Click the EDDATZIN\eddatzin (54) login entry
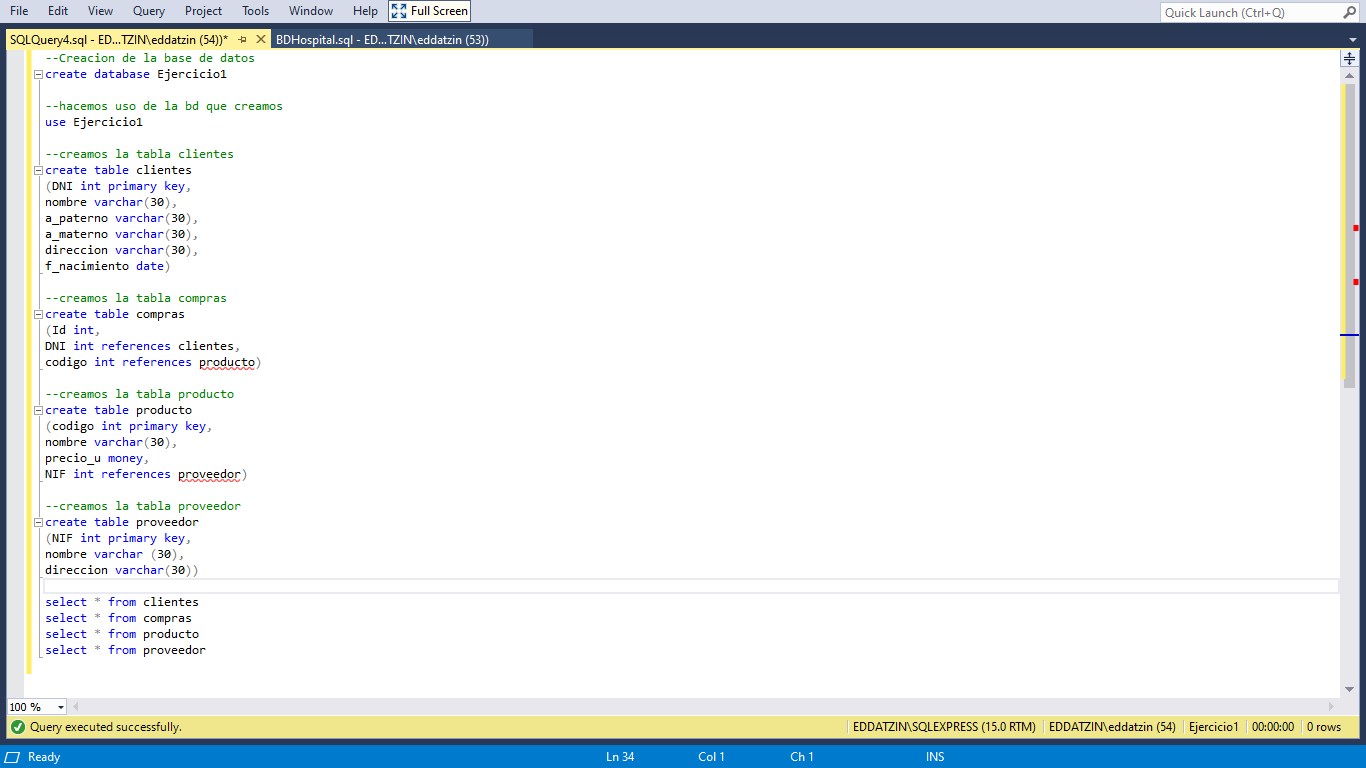Image resolution: width=1366 pixels, height=768 pixels. 1112,727
